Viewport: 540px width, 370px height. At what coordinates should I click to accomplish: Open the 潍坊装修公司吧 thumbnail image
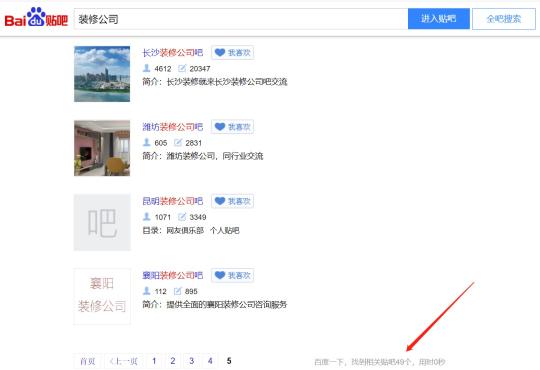coord(102,148)
